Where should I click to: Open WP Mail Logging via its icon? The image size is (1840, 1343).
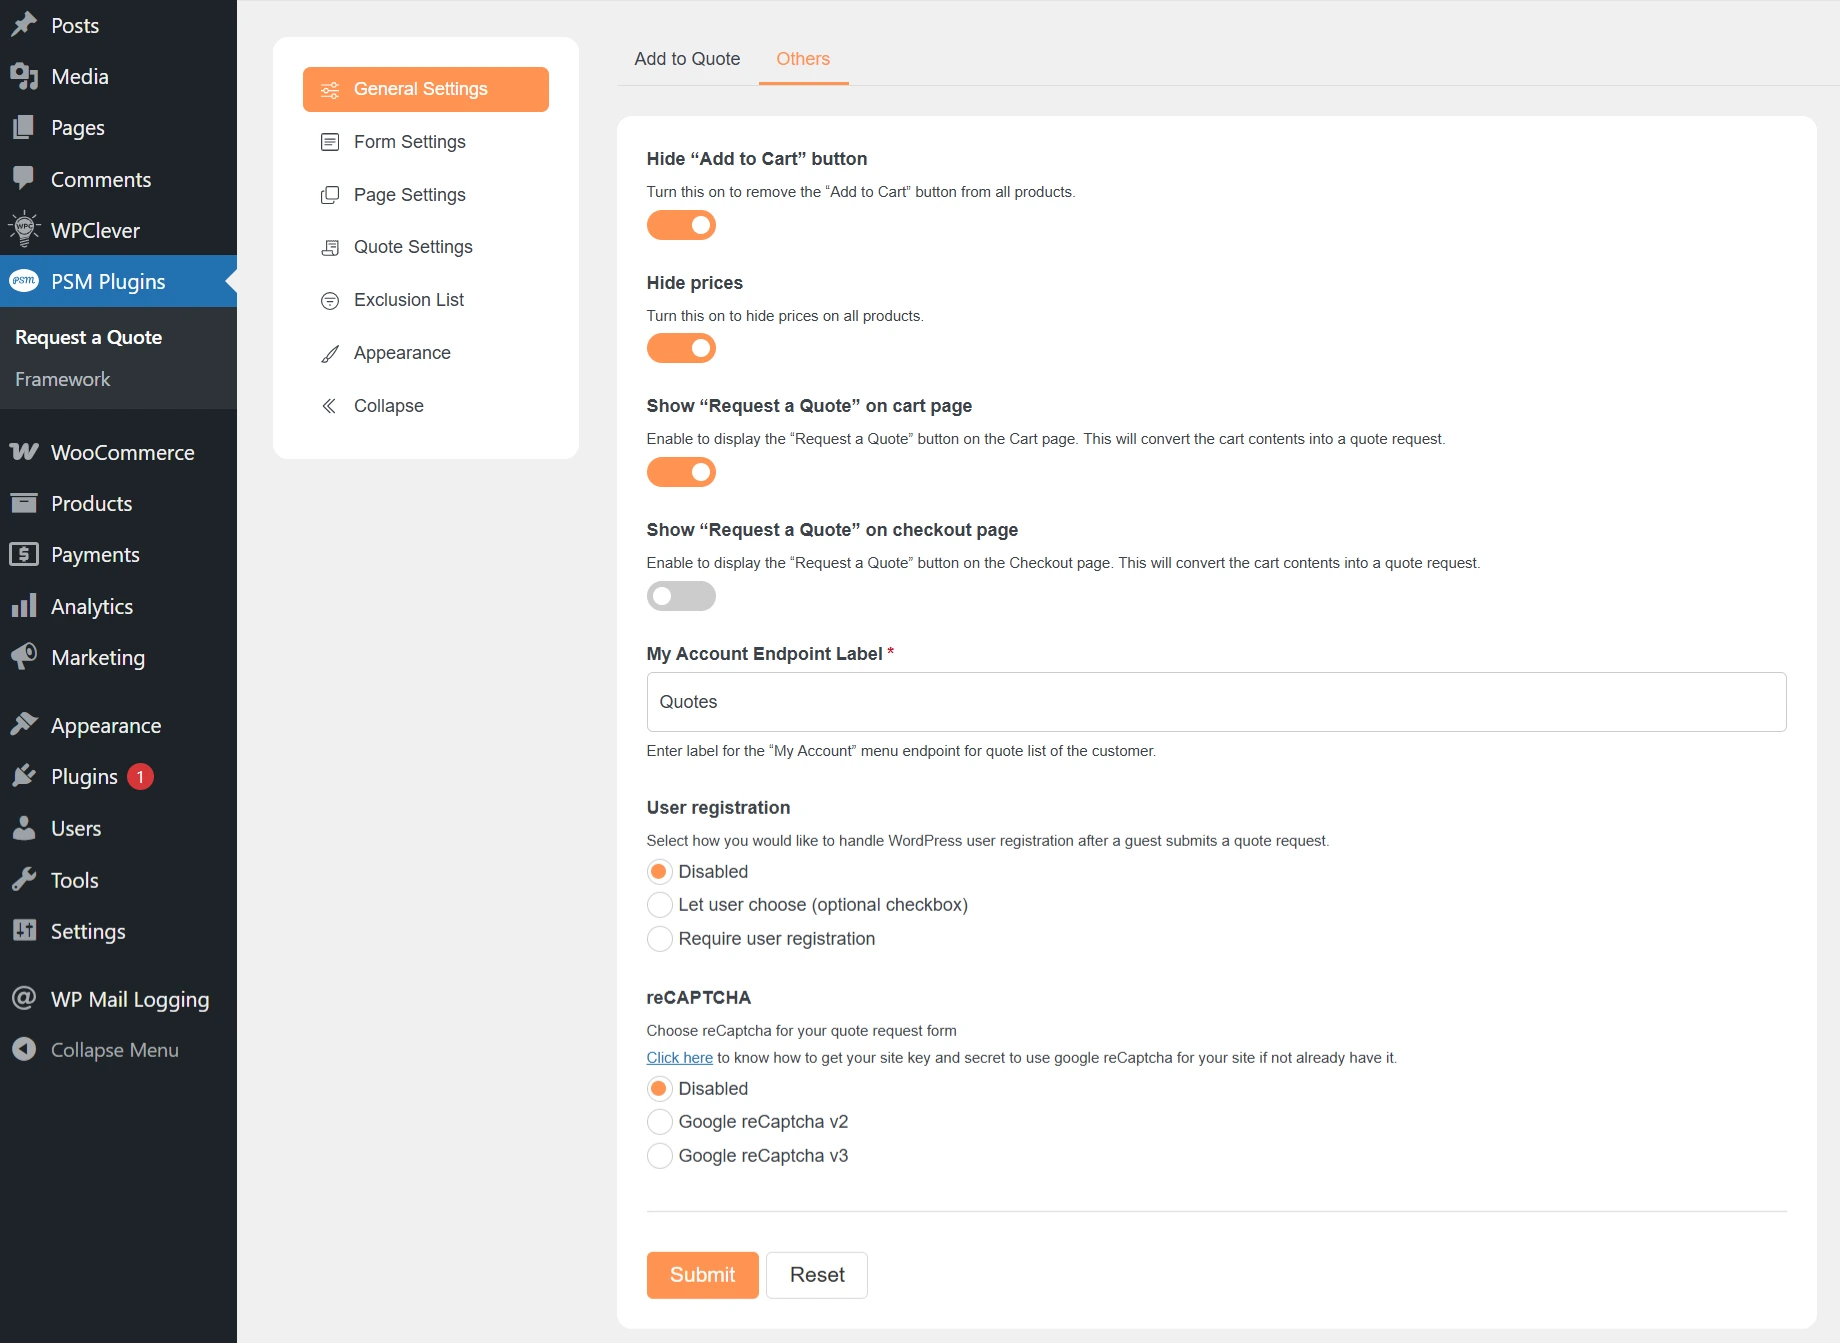point(24,998)
